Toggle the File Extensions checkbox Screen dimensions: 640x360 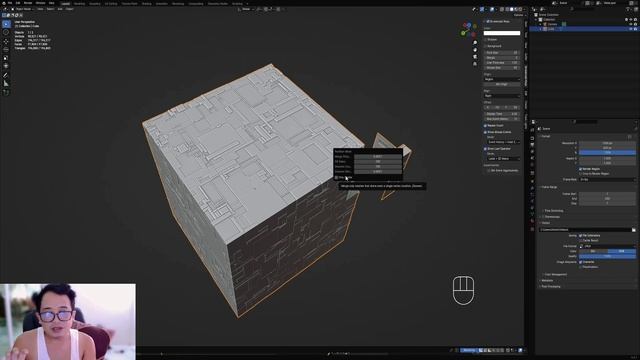coord(581,236)
